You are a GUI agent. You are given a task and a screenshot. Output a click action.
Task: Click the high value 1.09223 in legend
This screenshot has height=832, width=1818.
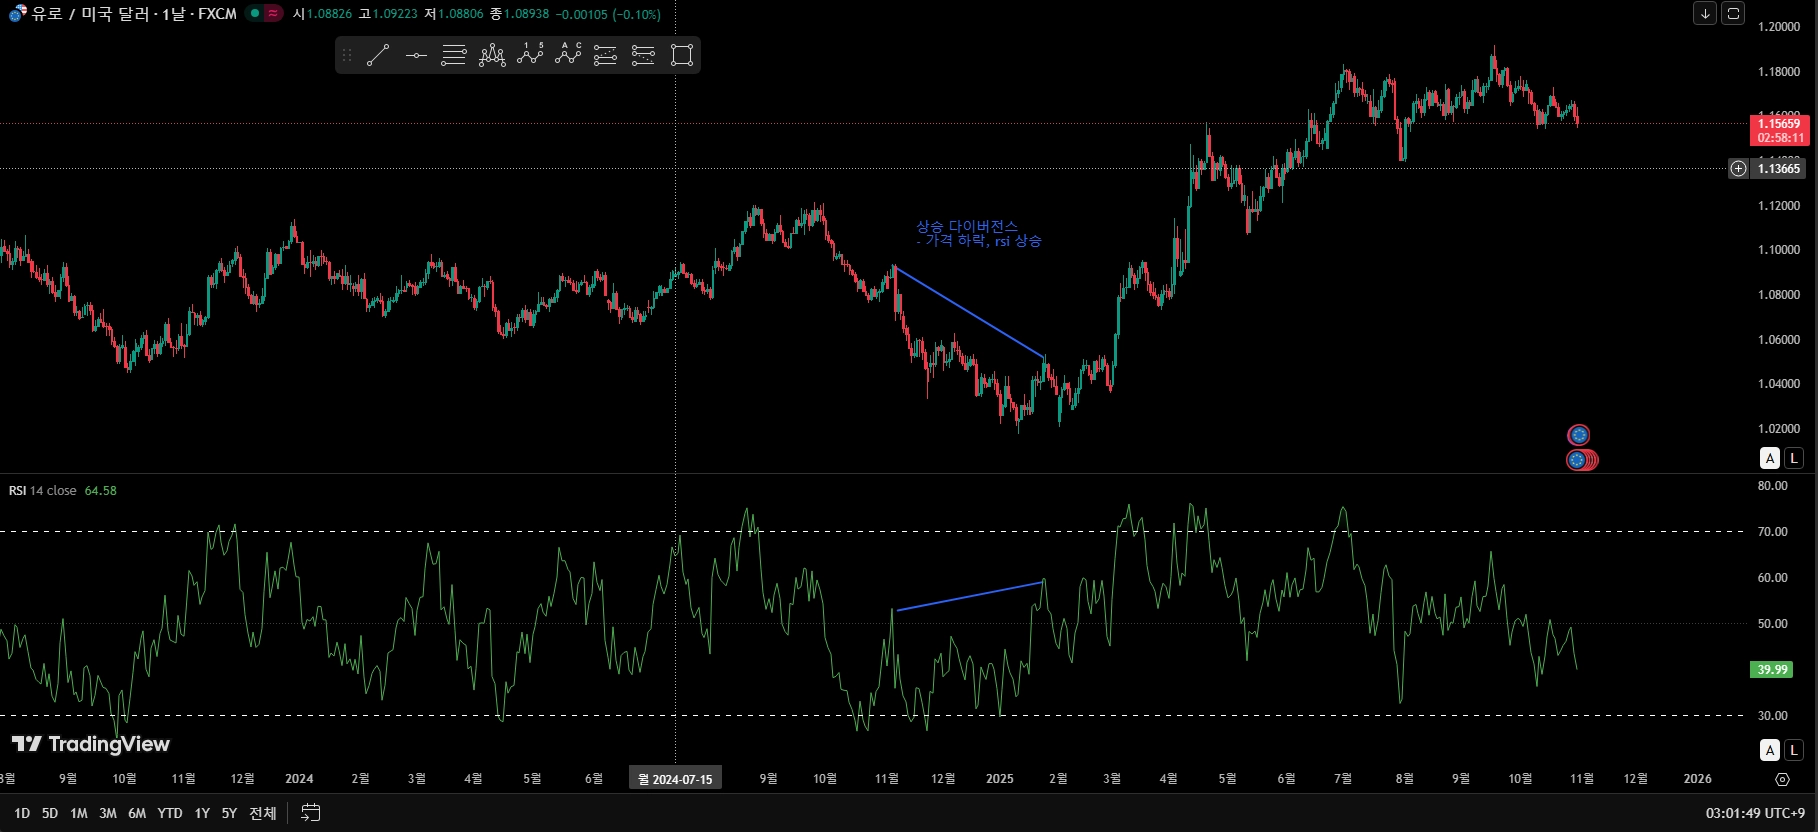point(395,14)
